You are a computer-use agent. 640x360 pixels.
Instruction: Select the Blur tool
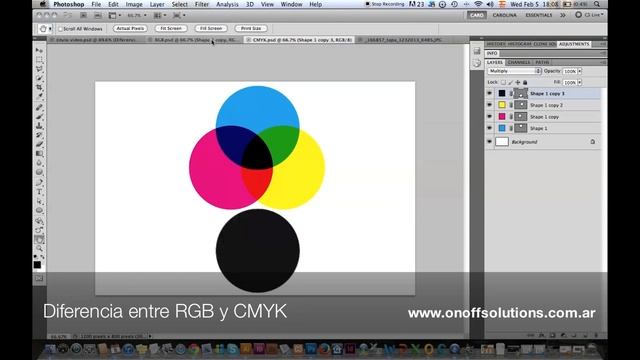click(39, 162)
